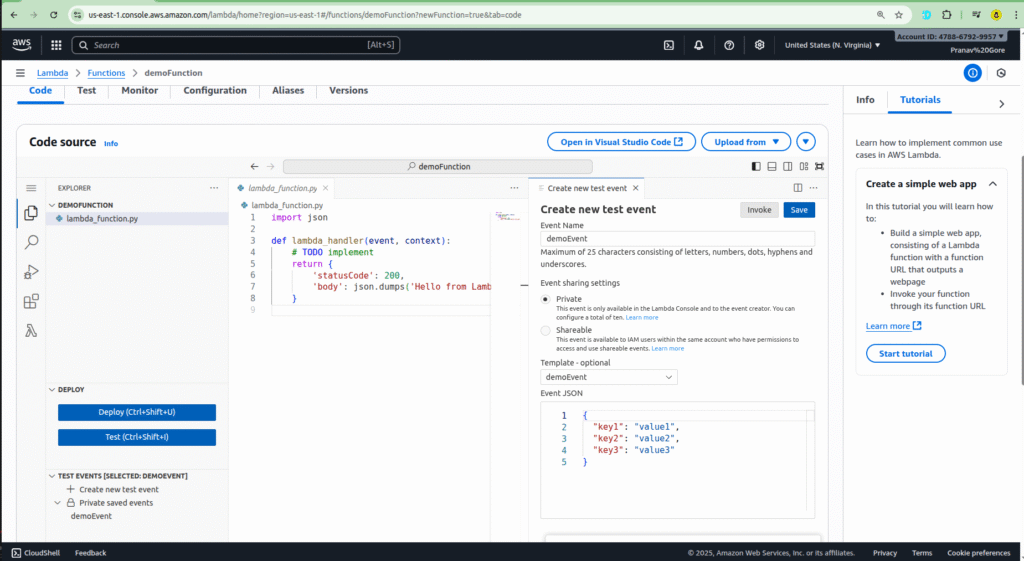The height and width of the screenshot is (561, 1024).
Task: Switch to the Info tab in side panel
Action: tap(865, 100)
